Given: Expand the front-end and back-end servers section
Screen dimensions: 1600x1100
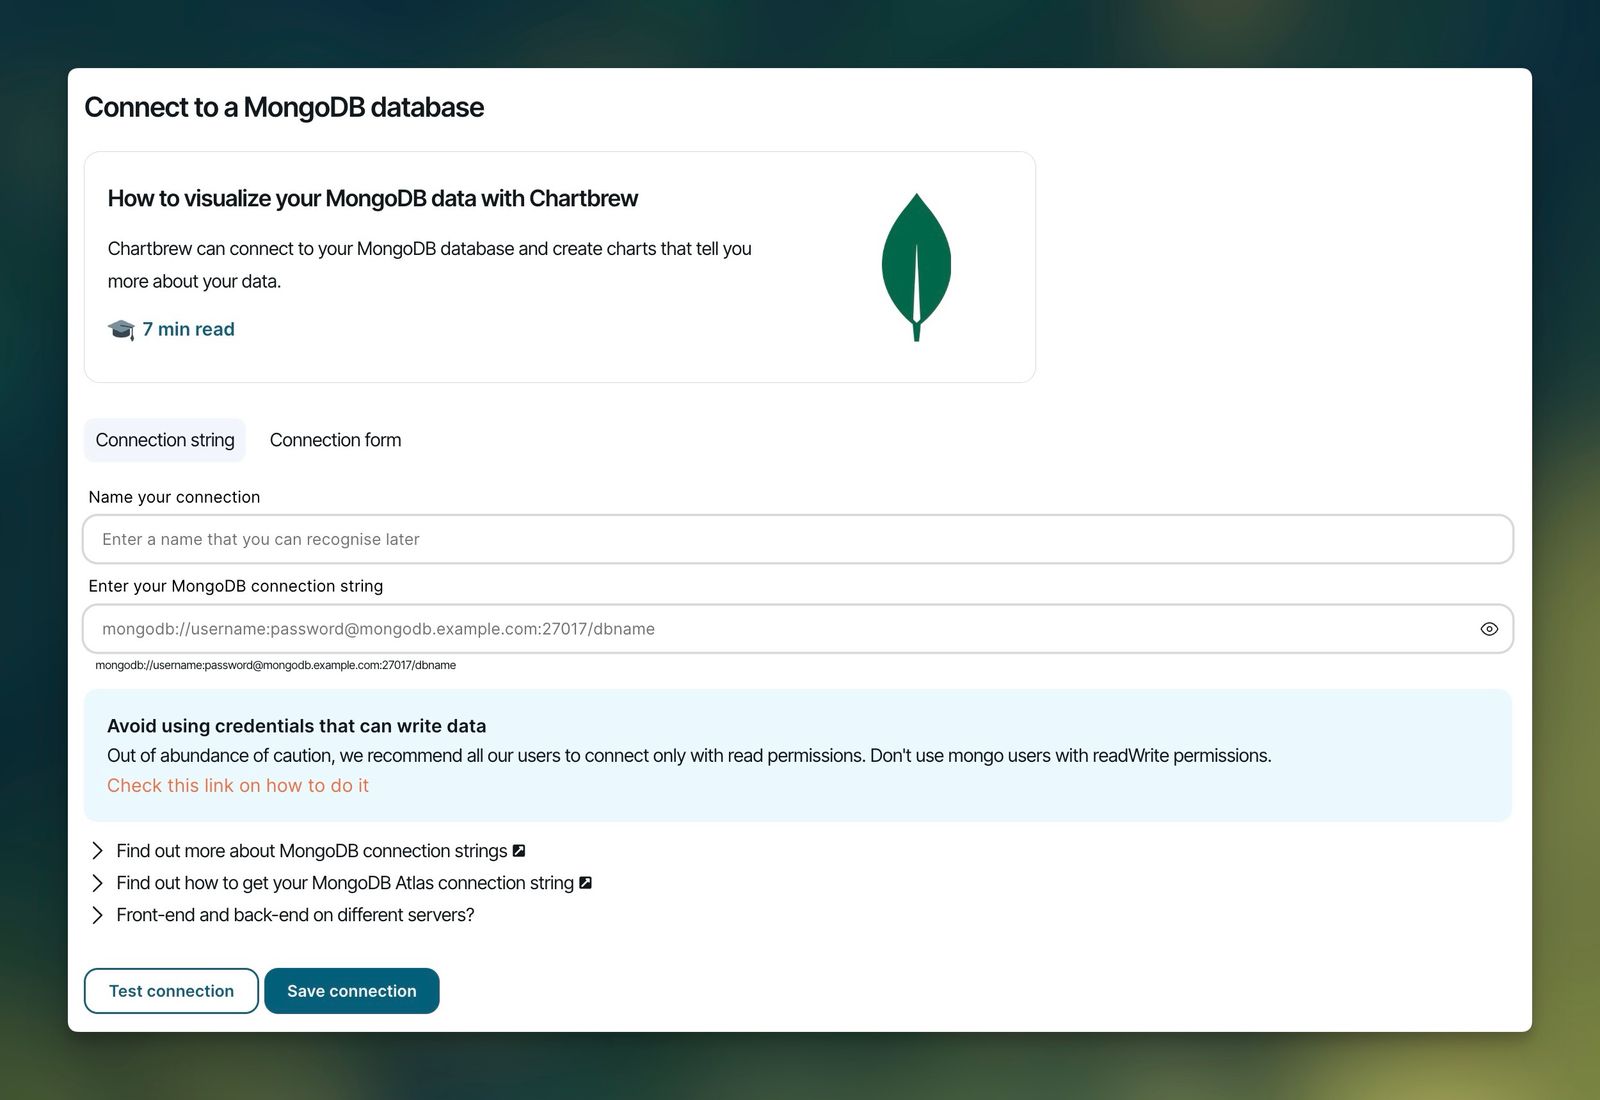Looking at the screenshot, I should (x=98, y=914).
